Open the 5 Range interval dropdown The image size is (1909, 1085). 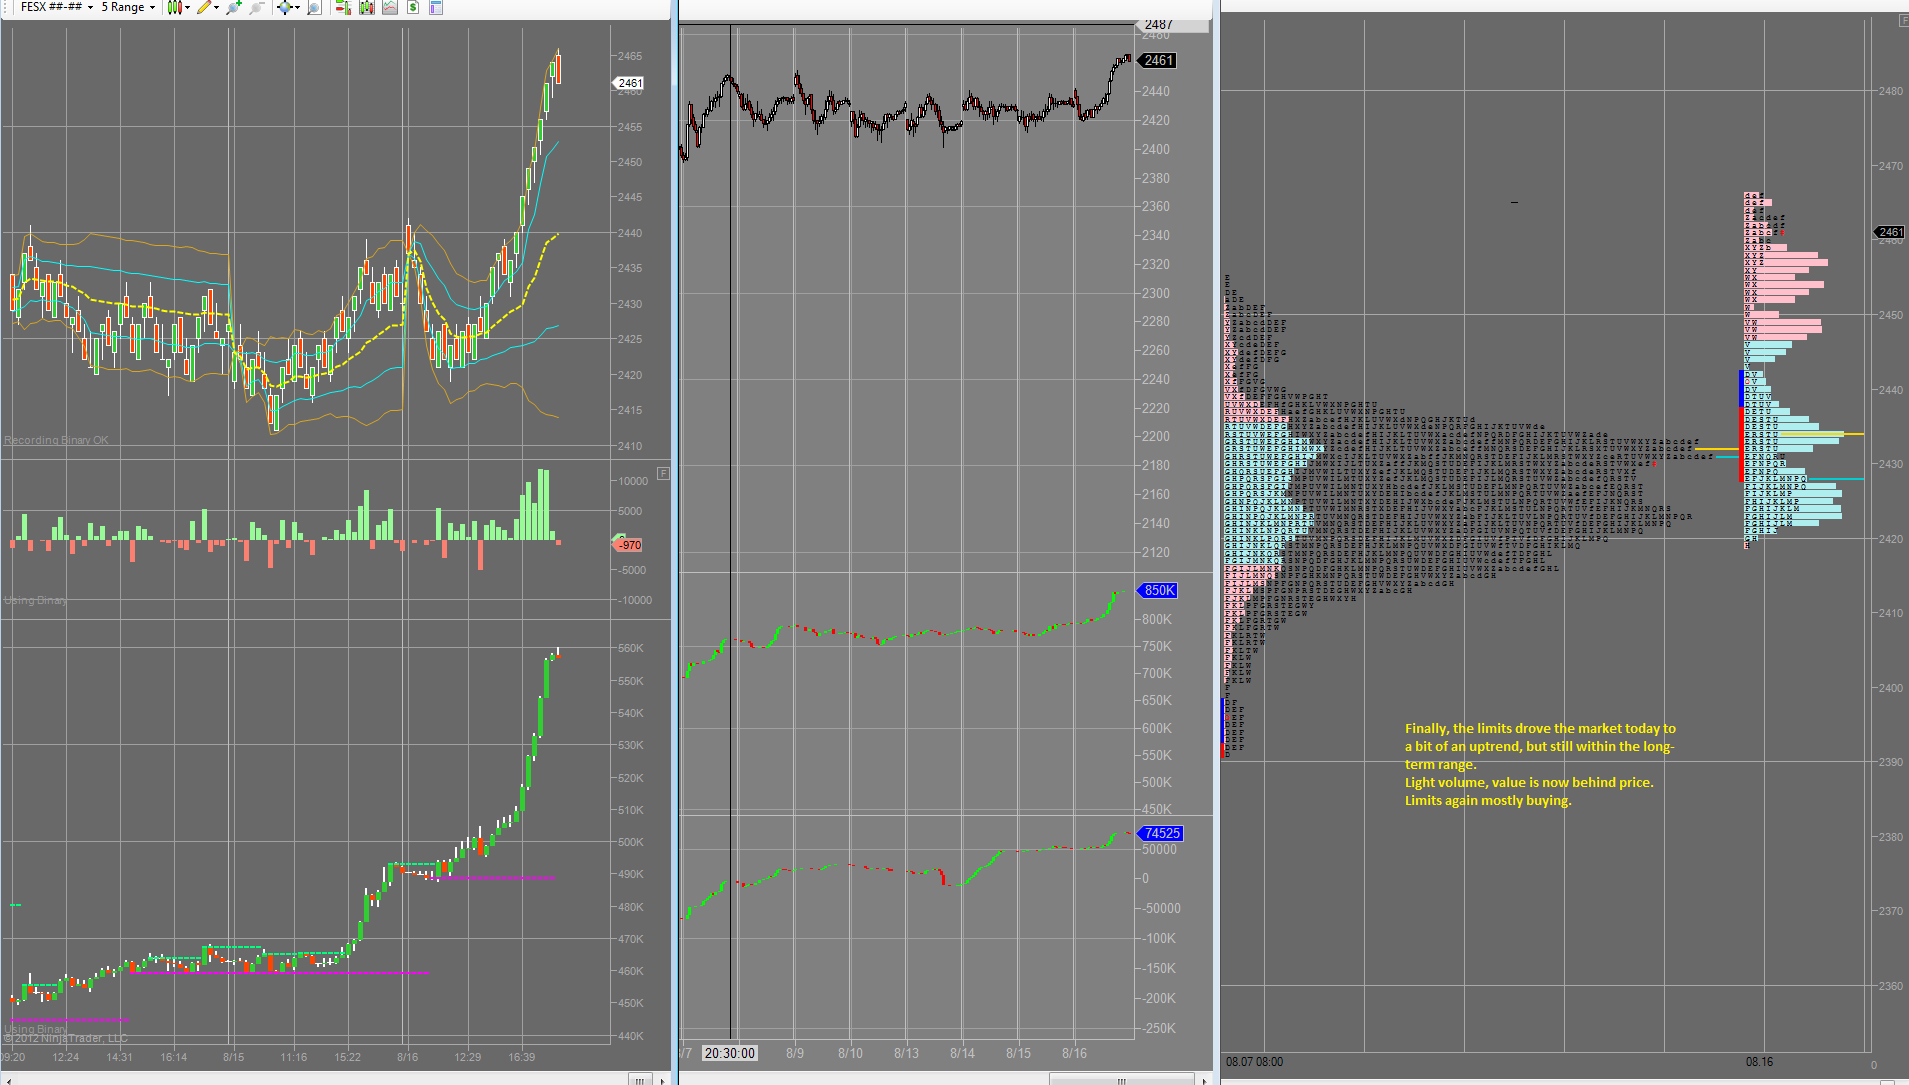tap(128, 7)
